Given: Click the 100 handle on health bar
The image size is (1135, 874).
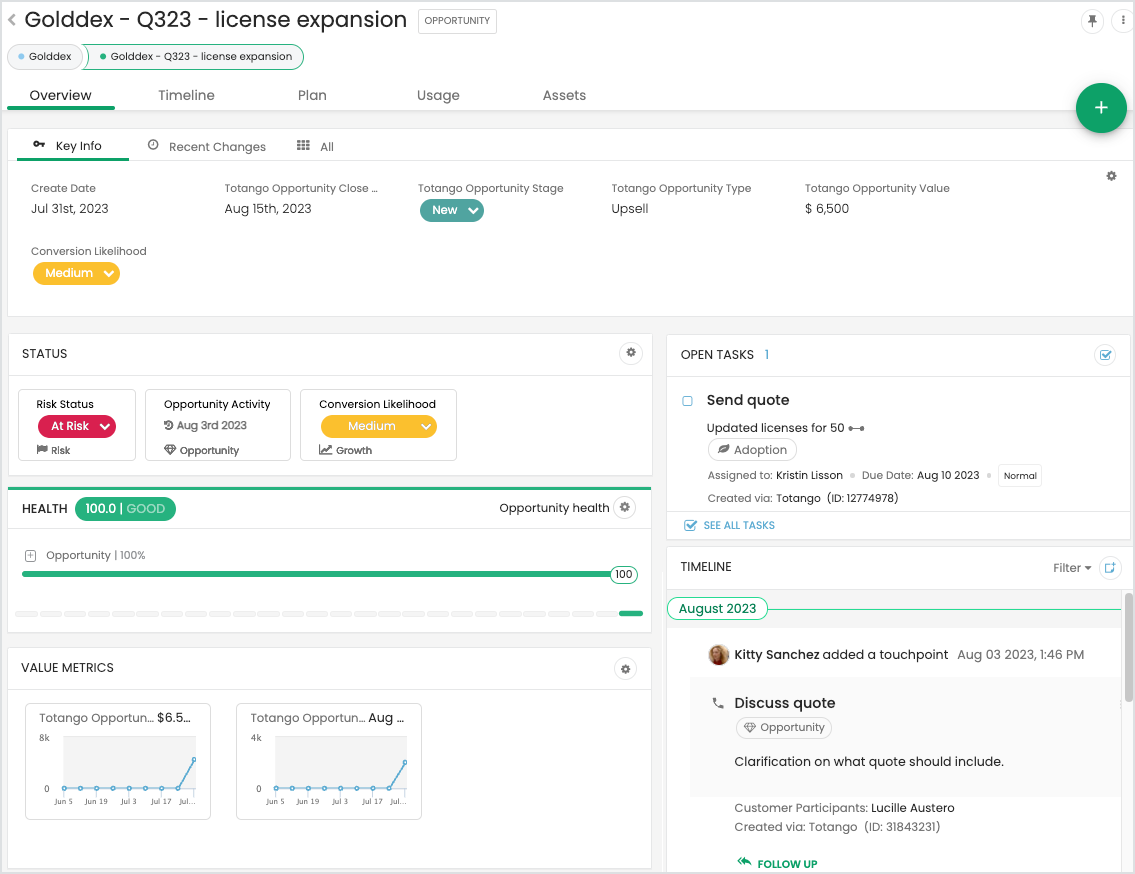Looking at the screenshot, I should 624,574.
